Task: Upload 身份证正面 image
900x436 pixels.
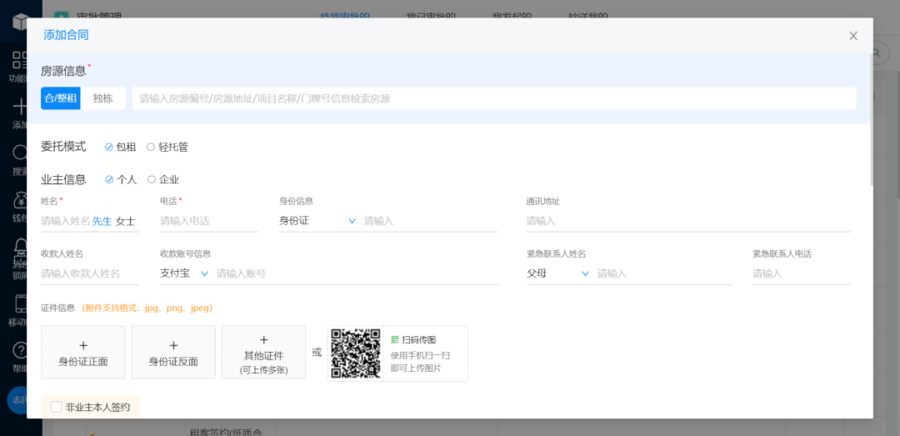Action: coord(83,352)
